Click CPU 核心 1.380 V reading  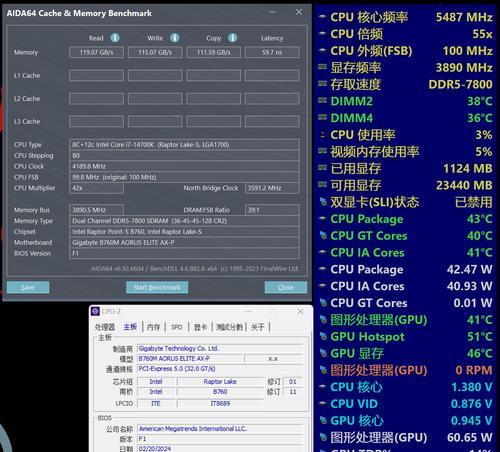pos(472,387)
